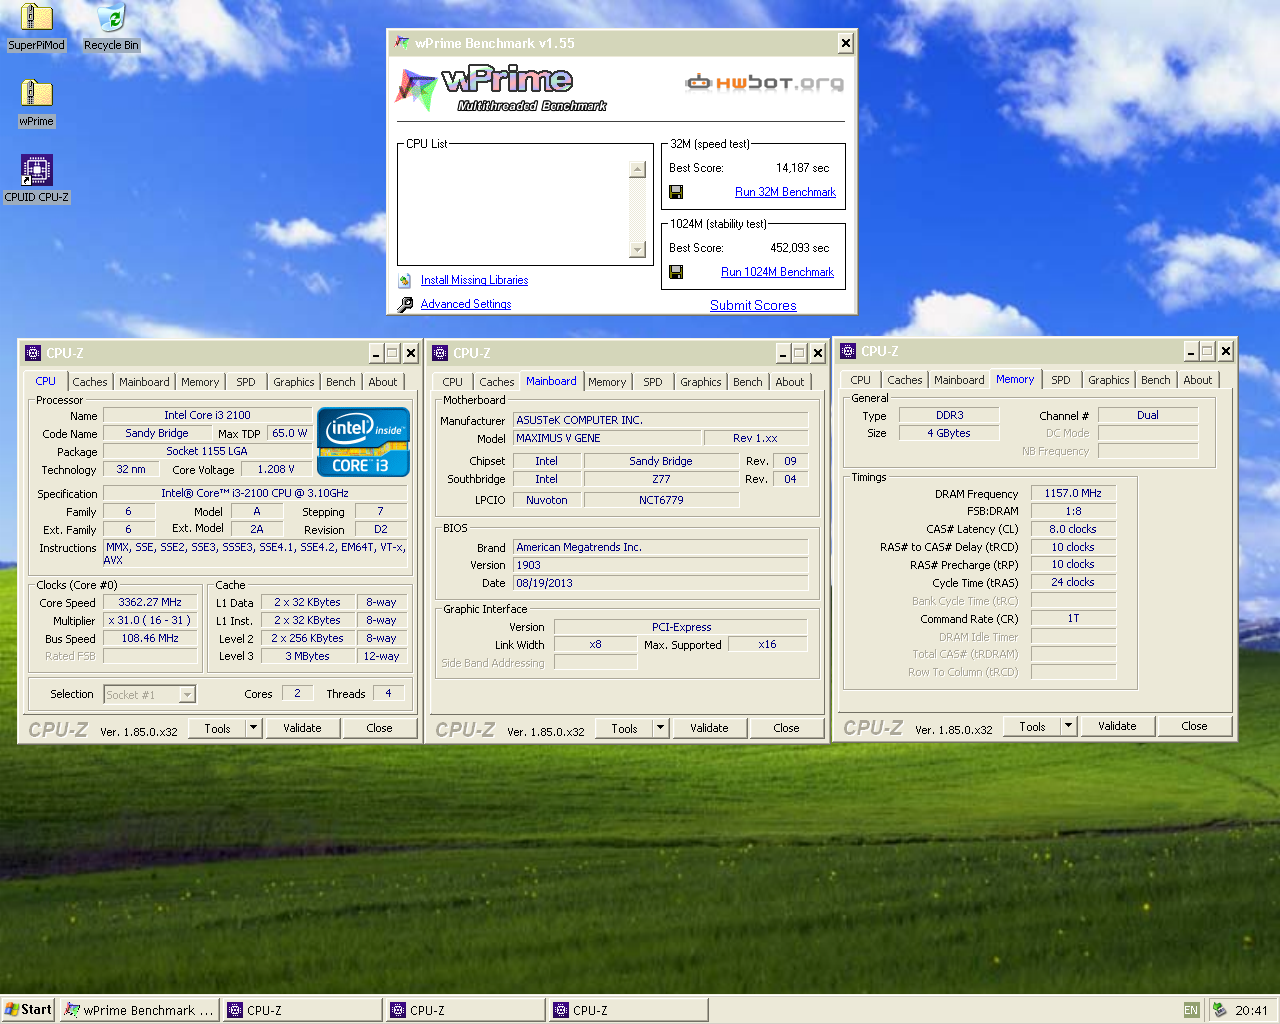Image resolution: width=1280 pixels, height=1024 pixels.
Task: Open the About tab in the Memory CPU-Z window
Action: click(1197, 380)
